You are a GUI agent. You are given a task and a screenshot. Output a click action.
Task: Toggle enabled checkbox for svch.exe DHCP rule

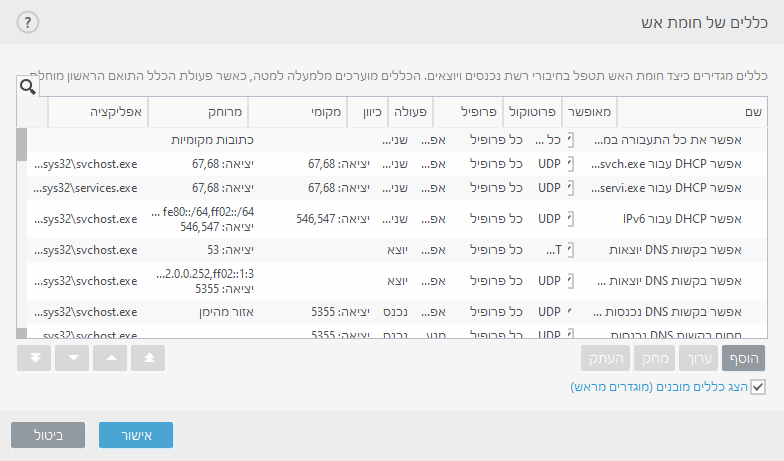coord(570,164)
